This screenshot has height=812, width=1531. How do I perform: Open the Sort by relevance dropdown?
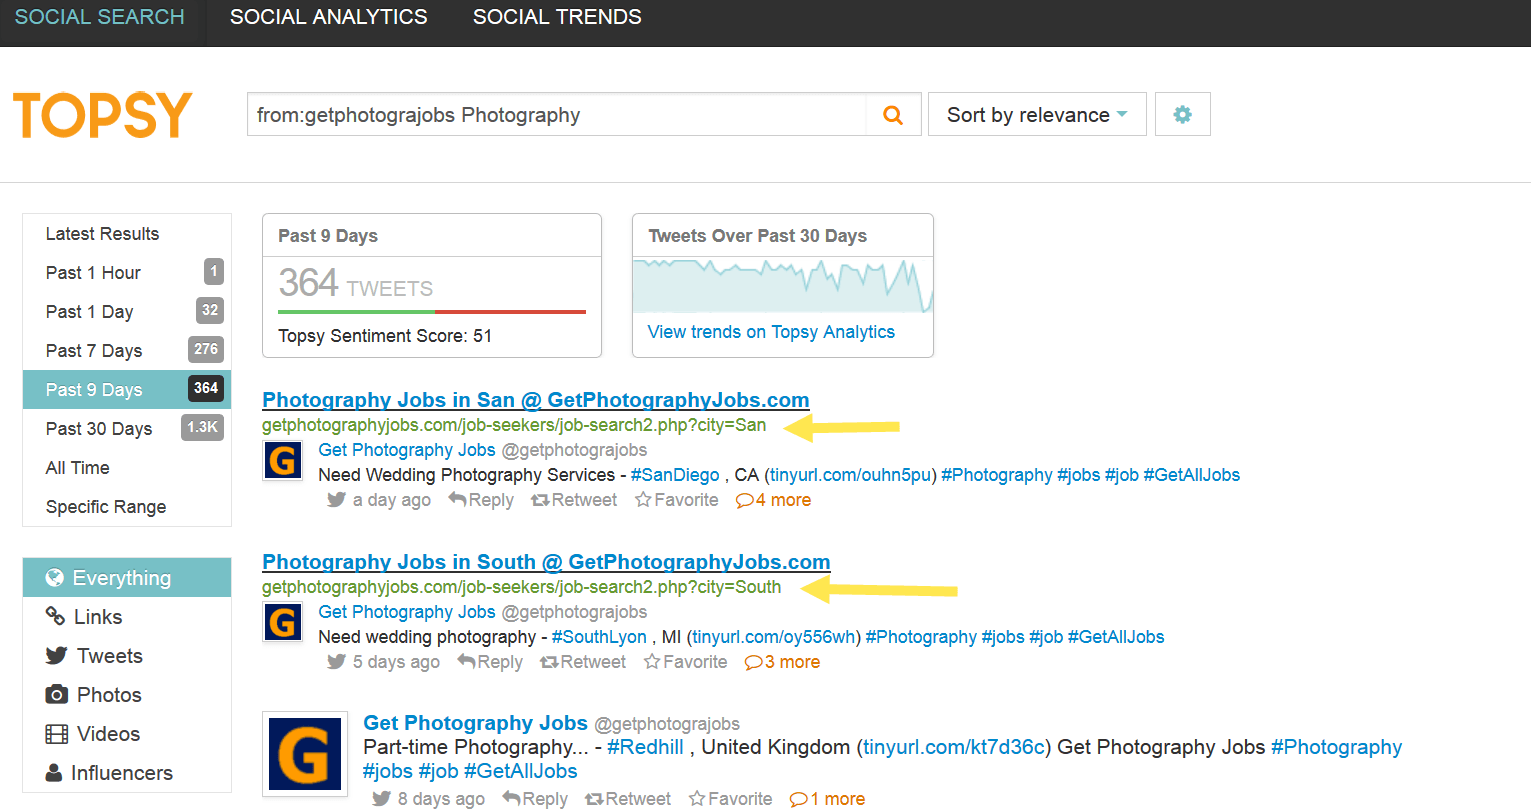[x=1037, y=115]
